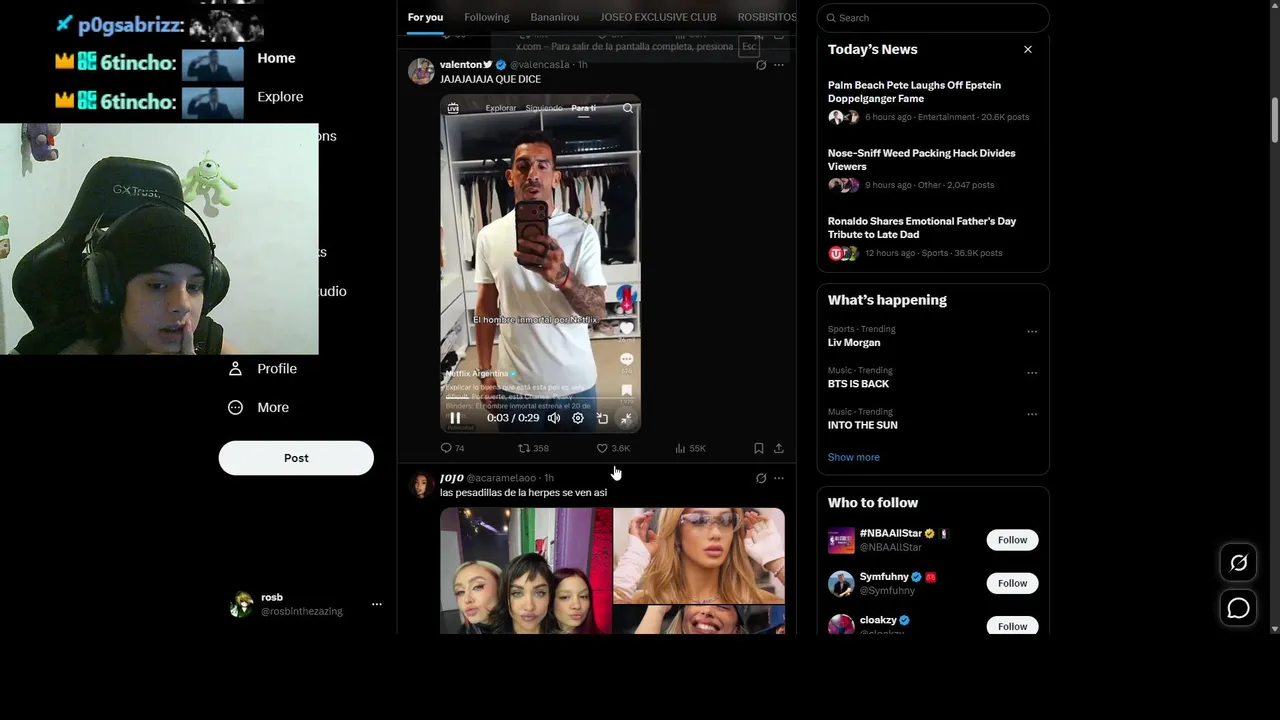Click the Profile person icon
This screenshot has width=1280, height=720.
tap(235, 369)
